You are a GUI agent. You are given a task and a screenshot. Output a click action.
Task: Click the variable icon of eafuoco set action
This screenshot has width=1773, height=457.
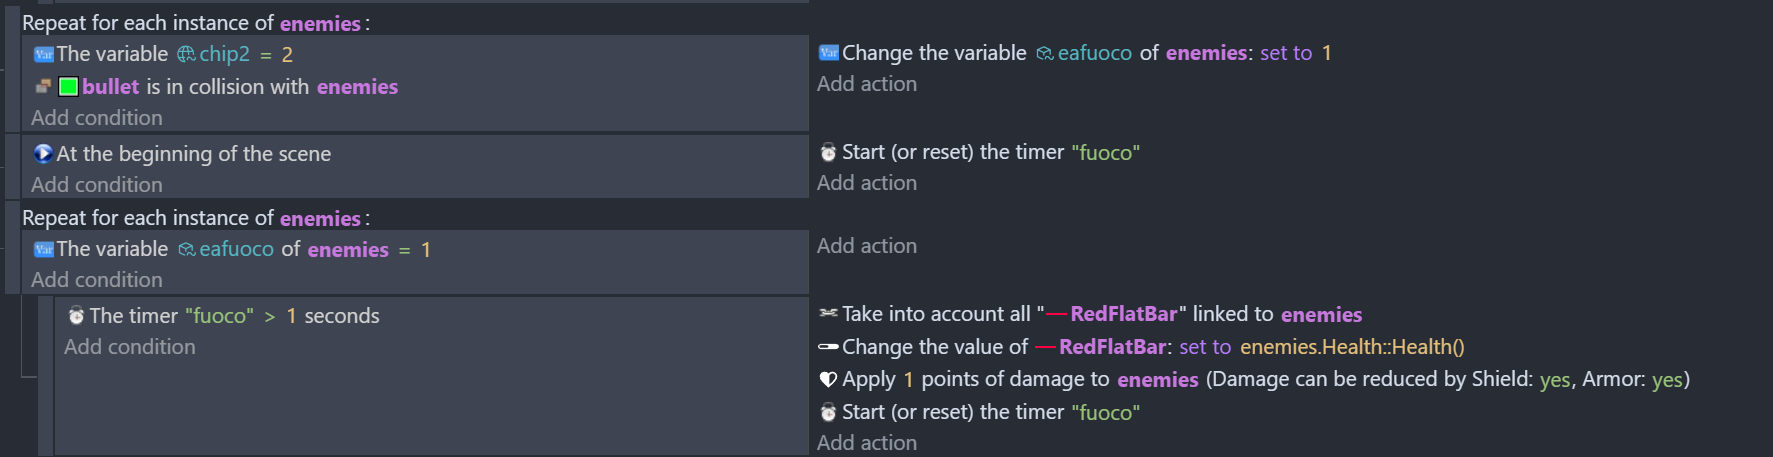(x=828, y=53)
